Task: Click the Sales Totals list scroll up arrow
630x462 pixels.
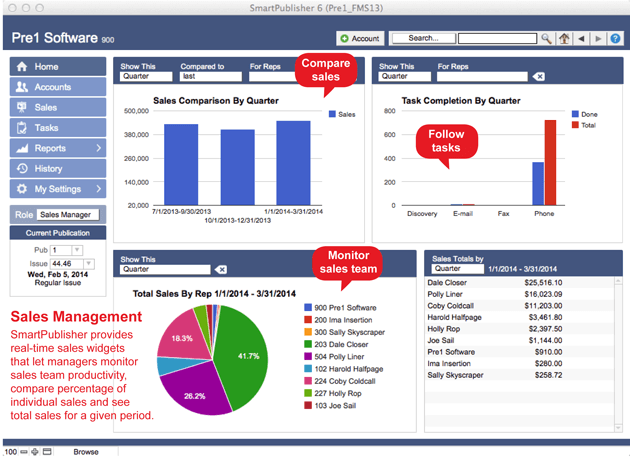Action: (x=618, y=281)
